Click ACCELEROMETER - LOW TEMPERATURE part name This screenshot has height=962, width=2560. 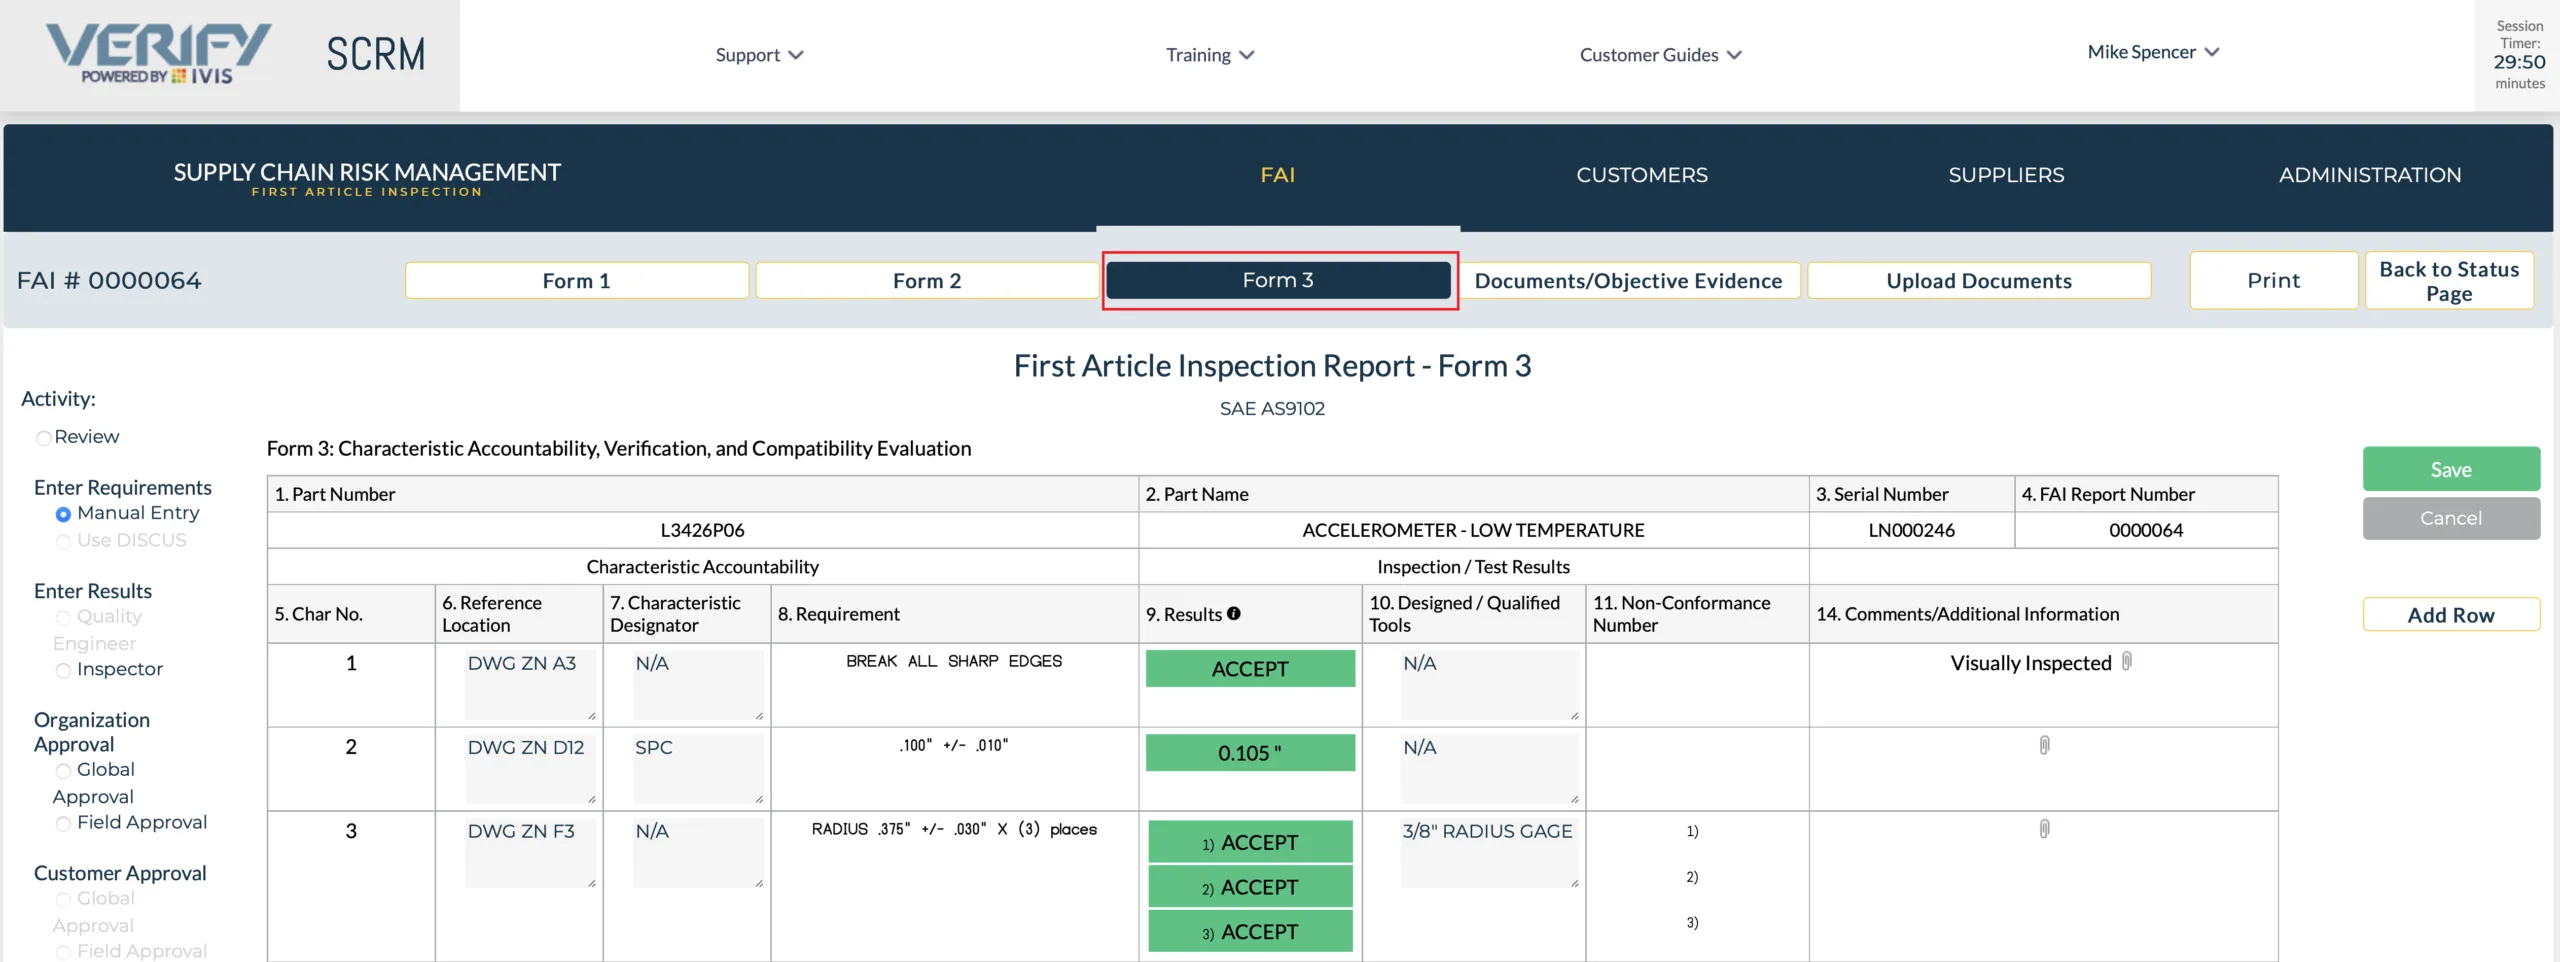[x=1473, y=530]
